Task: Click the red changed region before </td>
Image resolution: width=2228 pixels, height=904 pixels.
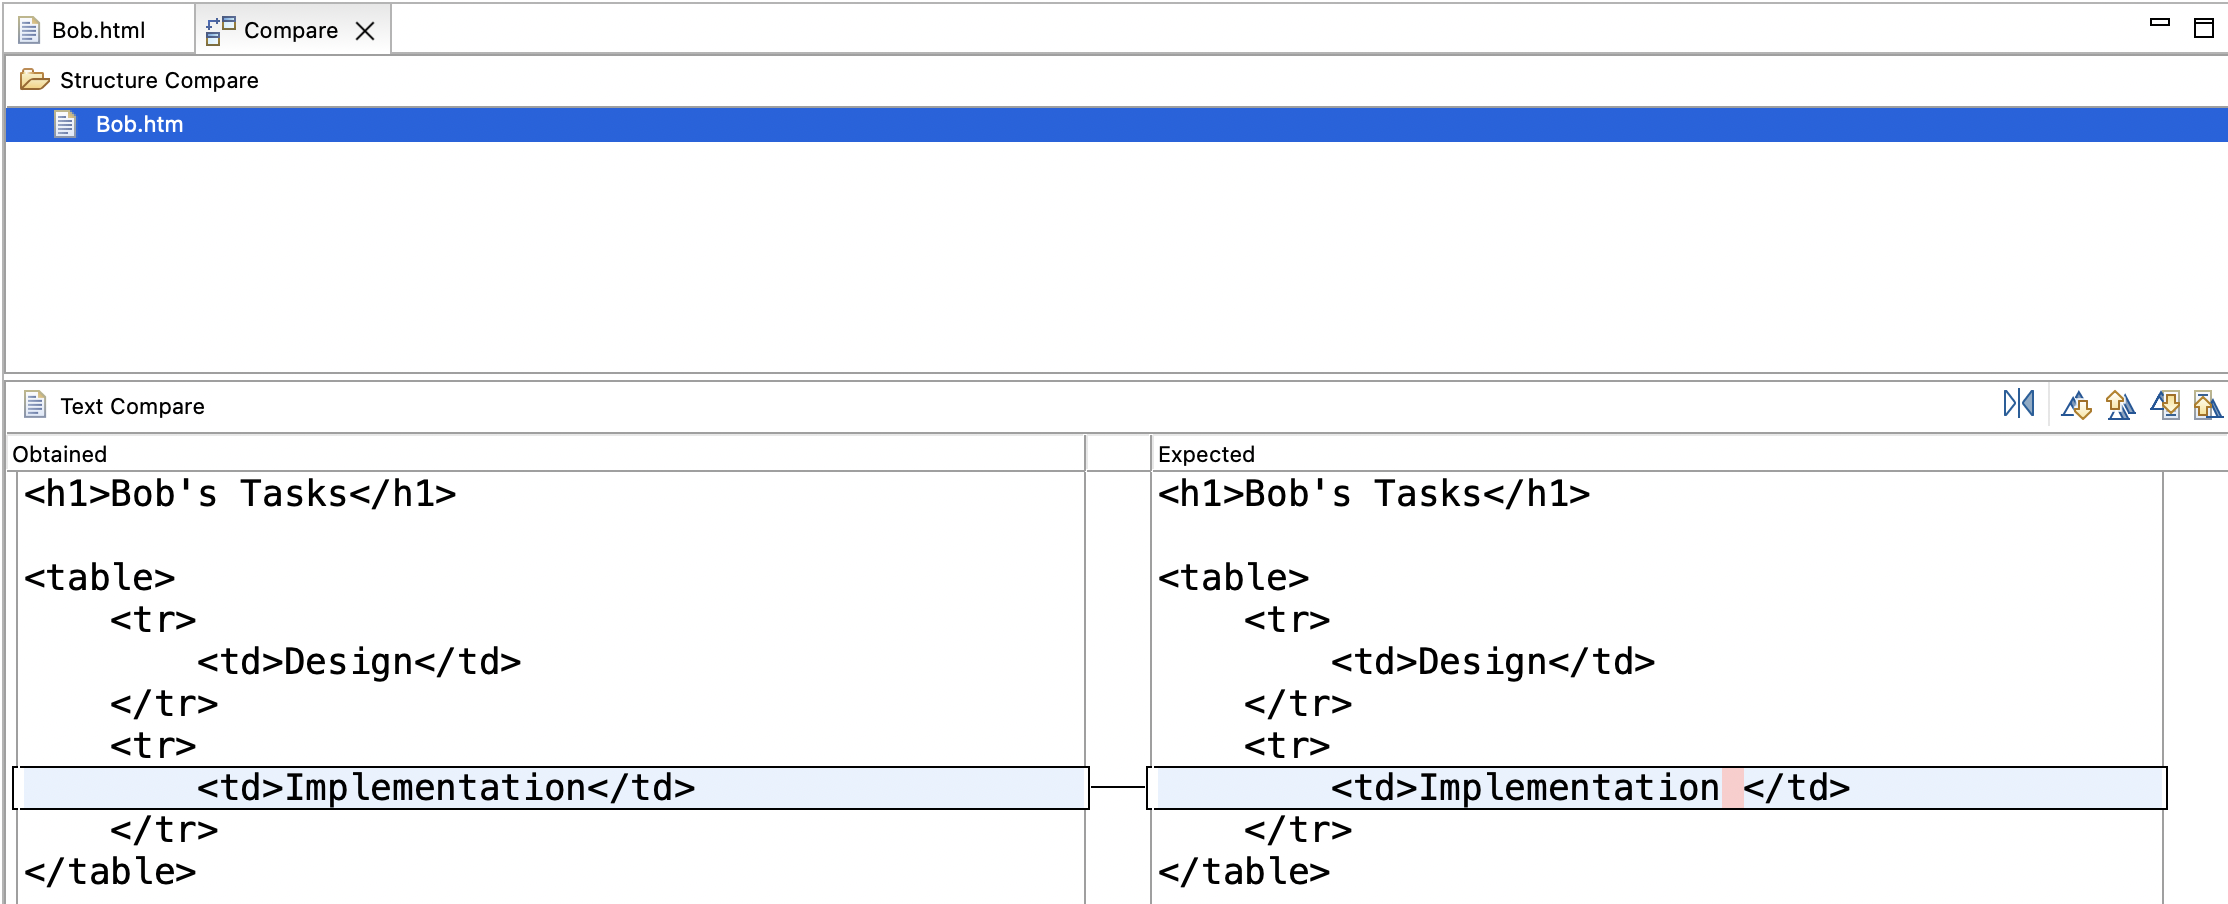Action: coord(1734,786)
